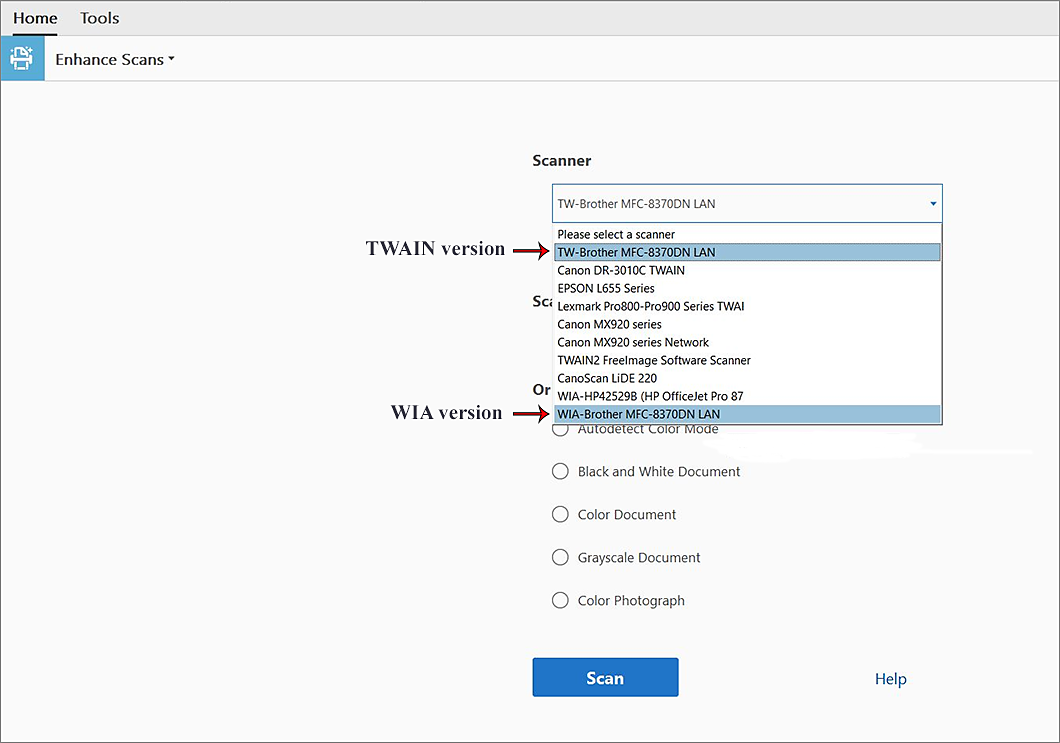Choose the Grayscale Document option
The height and width of the screenshot is (743, 1060).
click(x=560, y=557)
